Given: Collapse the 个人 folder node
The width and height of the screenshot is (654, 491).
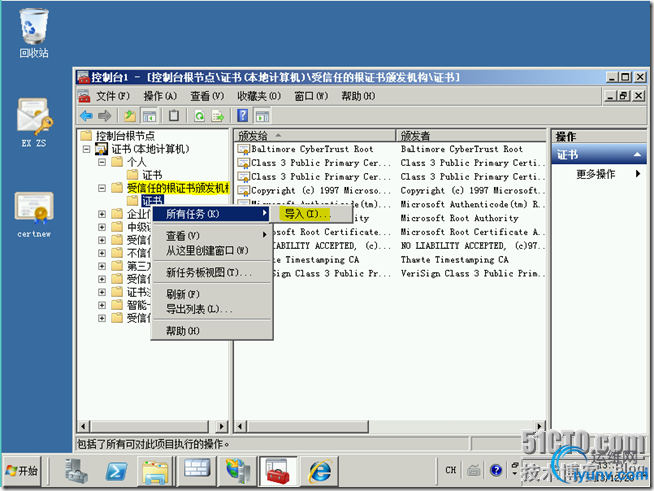Looking at the screenshot, I should pos(102,162).
